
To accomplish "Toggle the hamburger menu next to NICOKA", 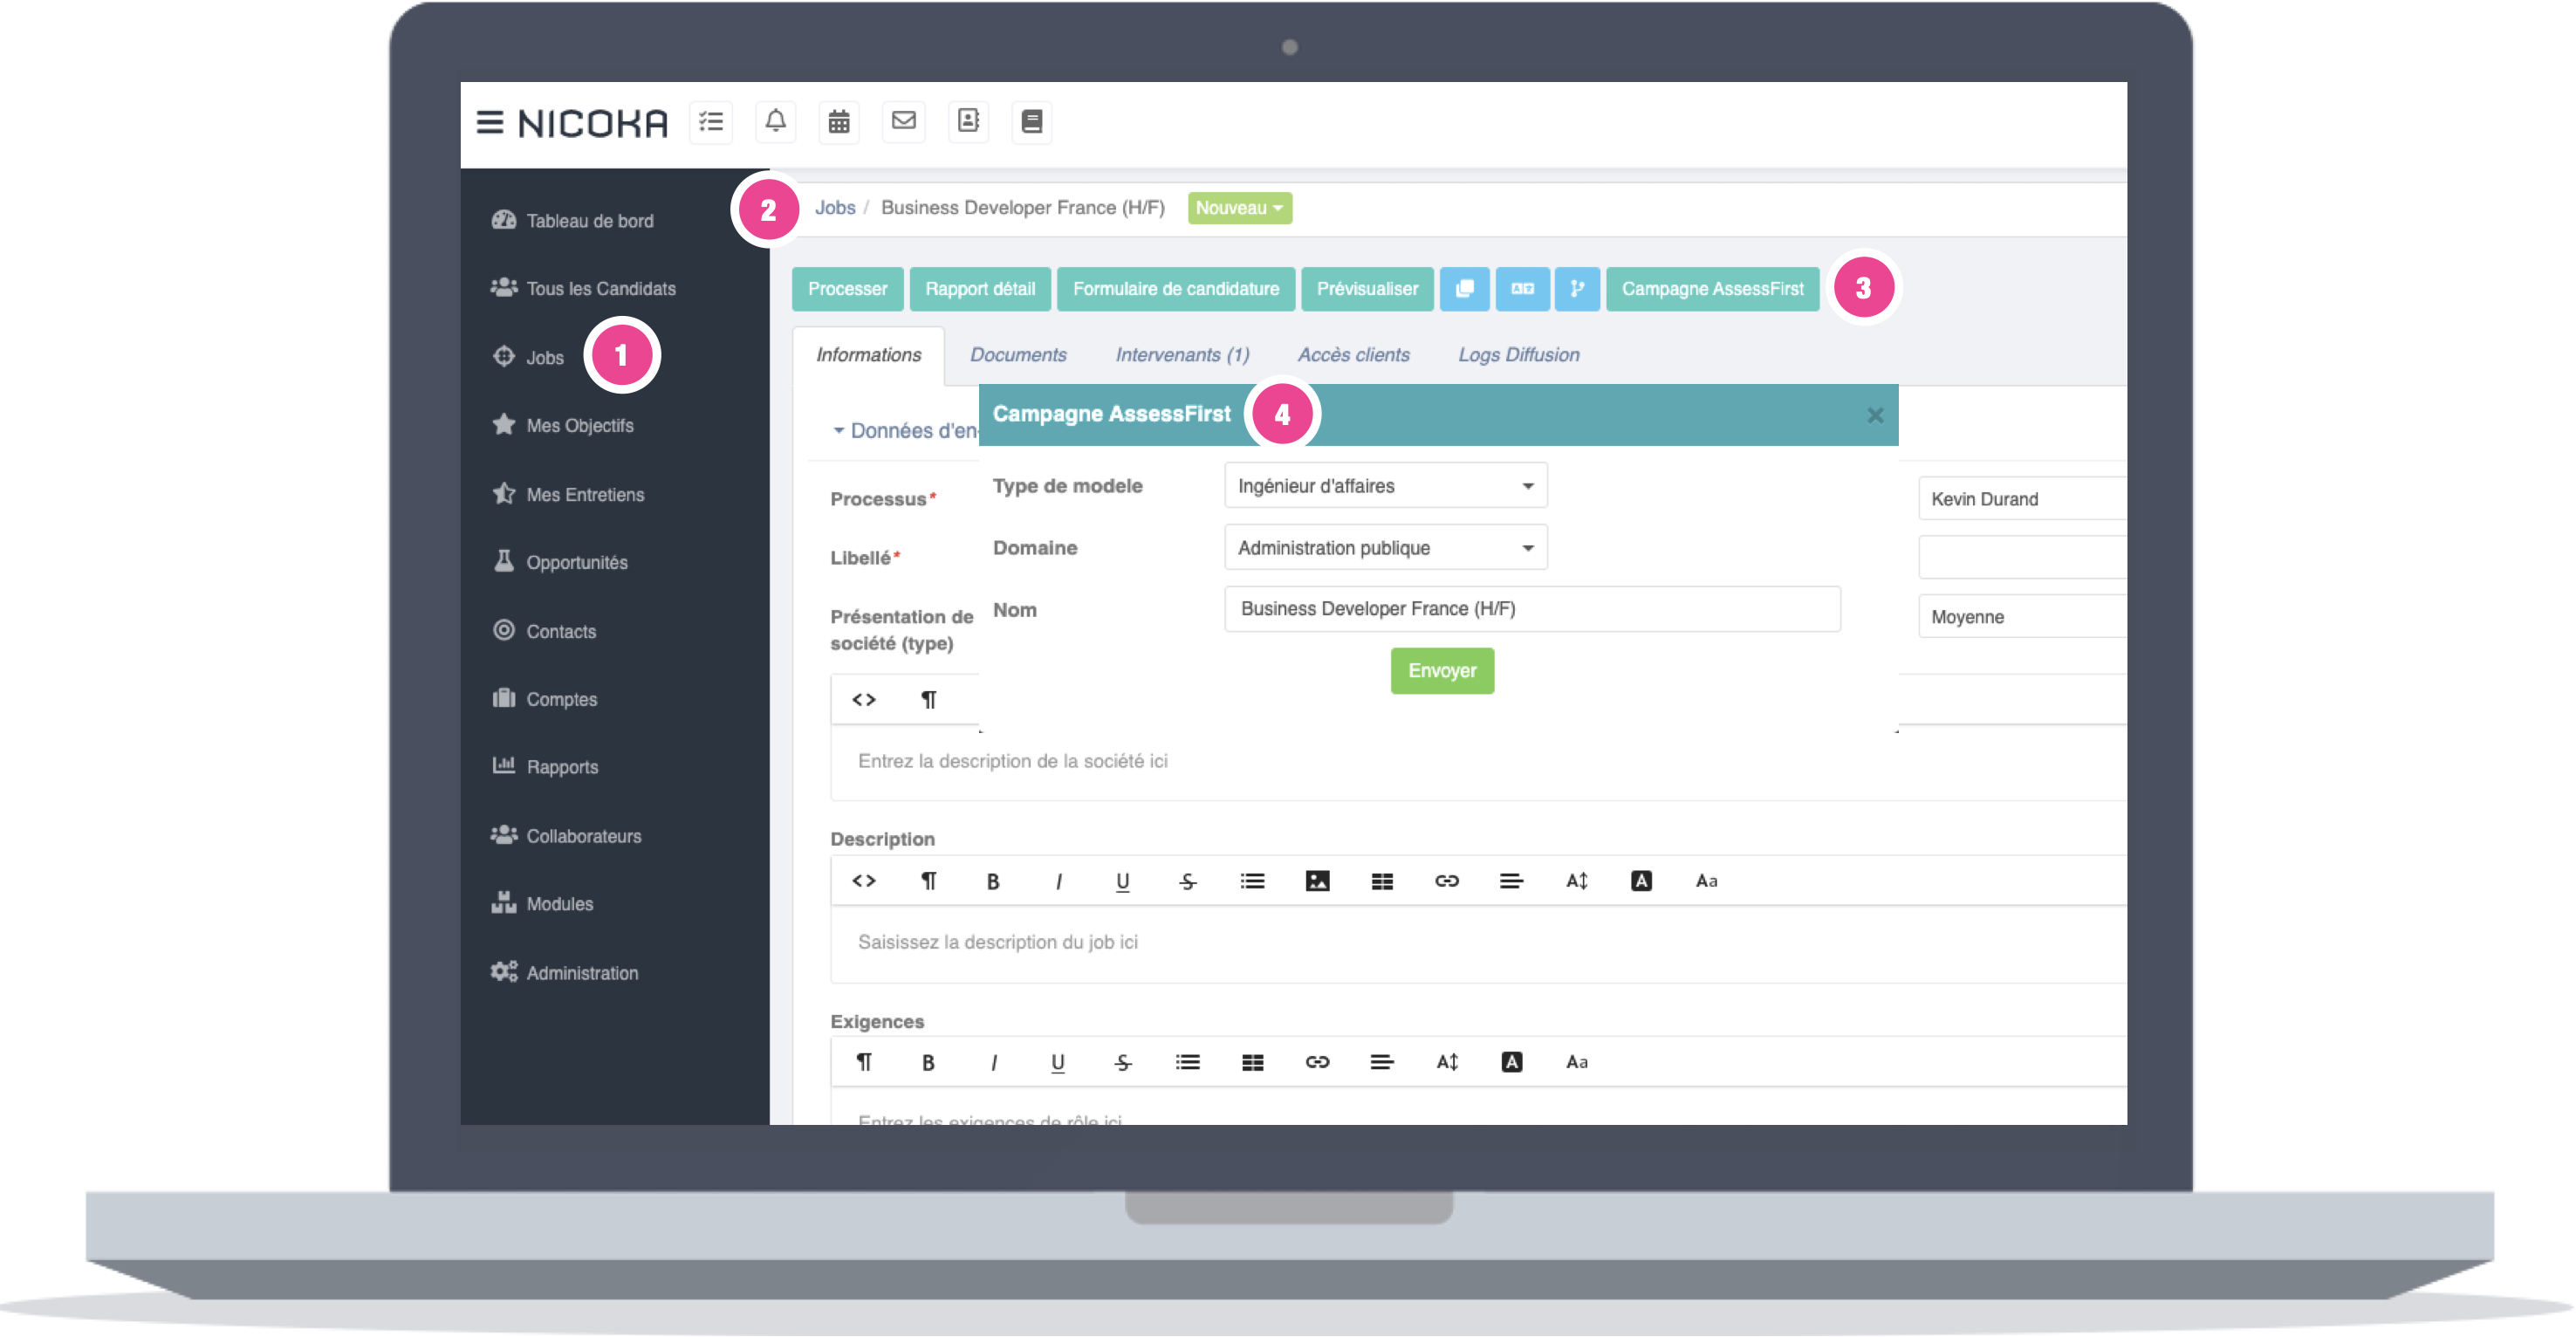I will point(489,122).
